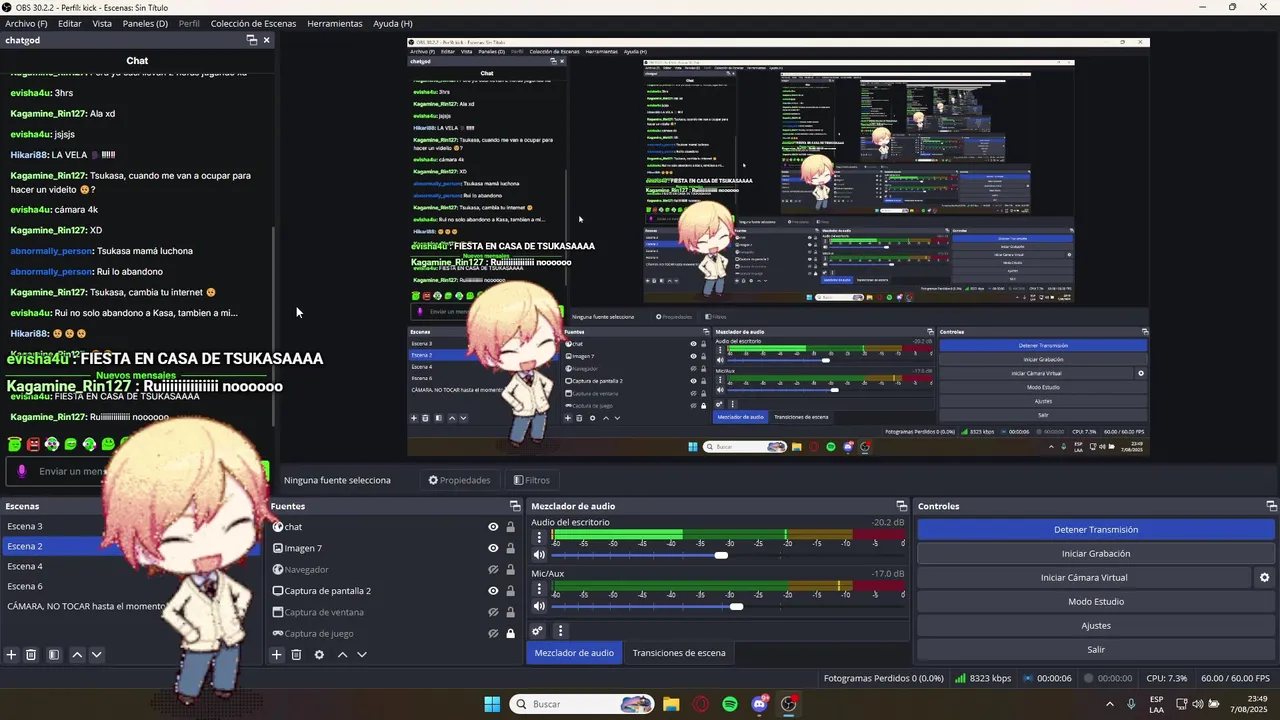Open audio mixer menu dots beside gears
Viewport: 1280px width, 720px height.
click(560, 631)
